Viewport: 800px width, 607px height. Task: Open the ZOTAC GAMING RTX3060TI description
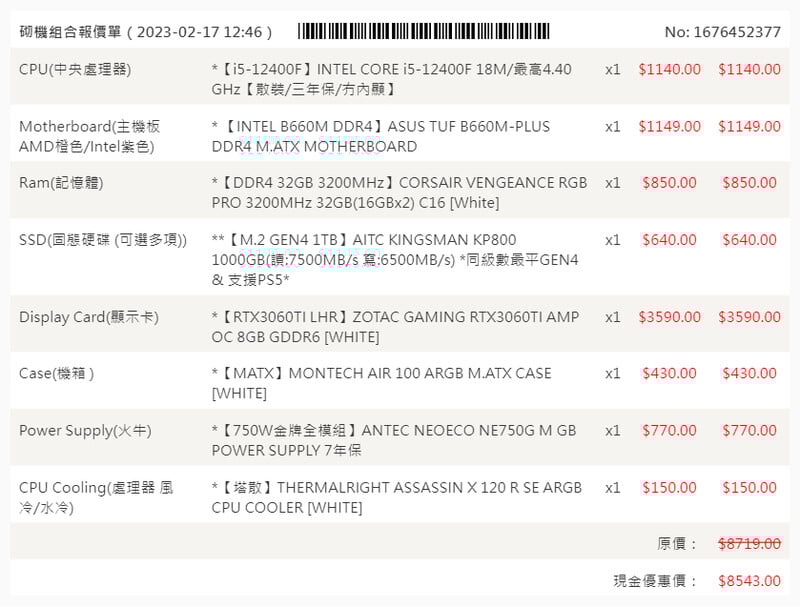(395, 326)
